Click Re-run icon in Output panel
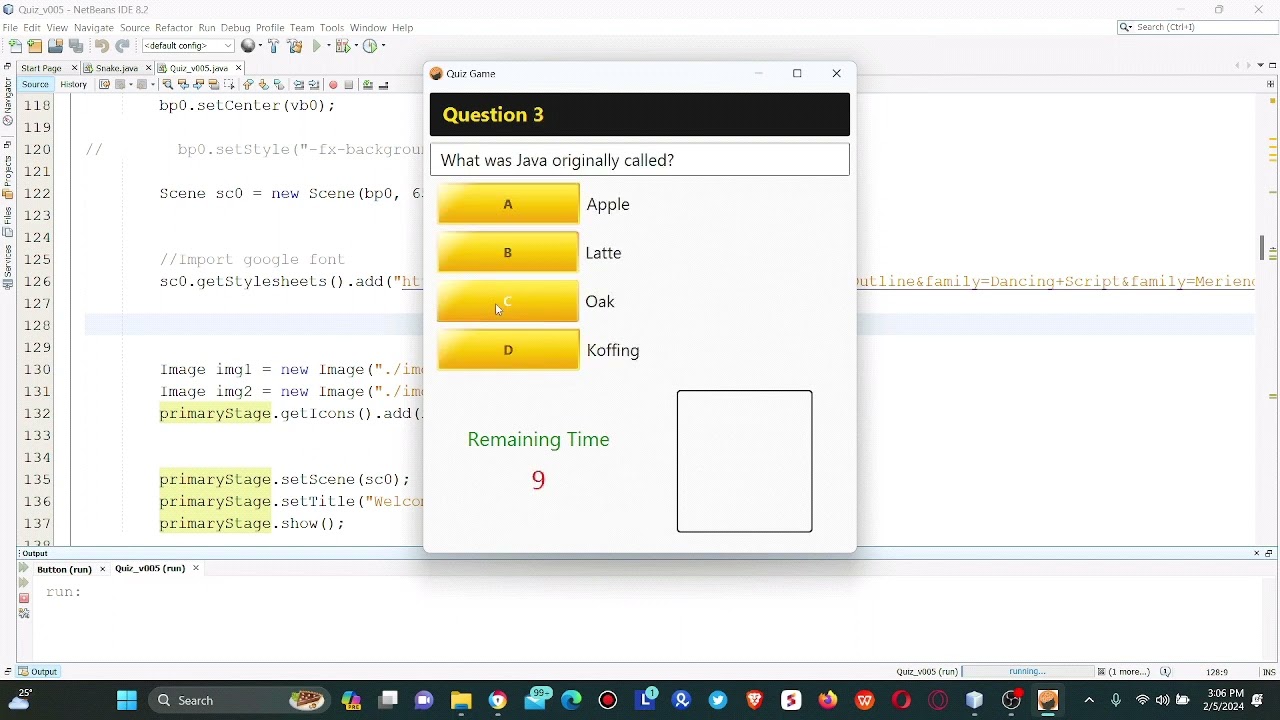Screen dimensions: 1280x720 24,568
